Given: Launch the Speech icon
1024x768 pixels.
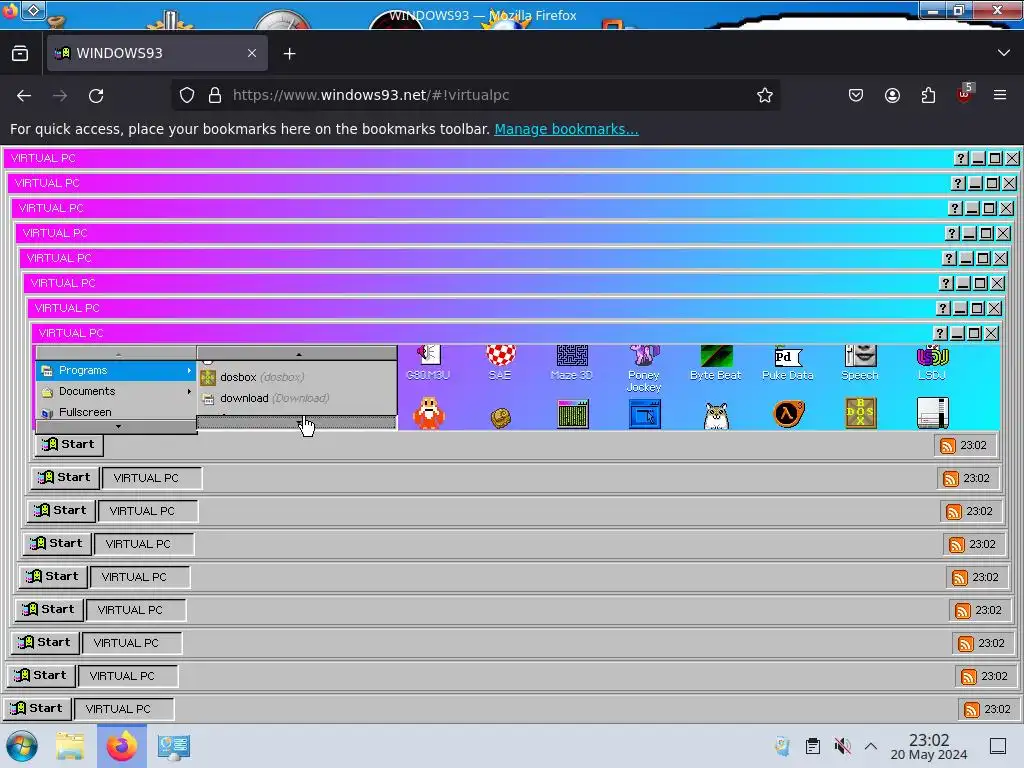Looking at the screenshot, I should [x=859, y=362].
